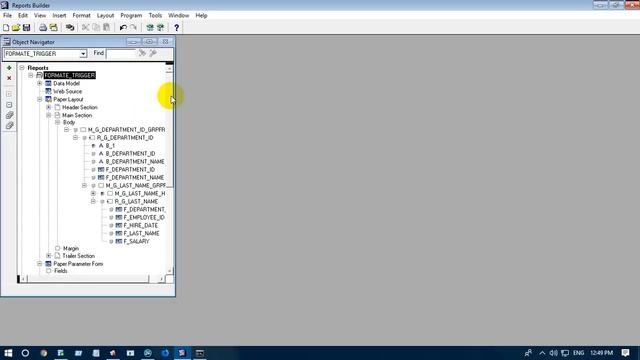Click the Connect to database icon
Screen dimensions: 640x360
pyautogui.click(x=70, y=28)
